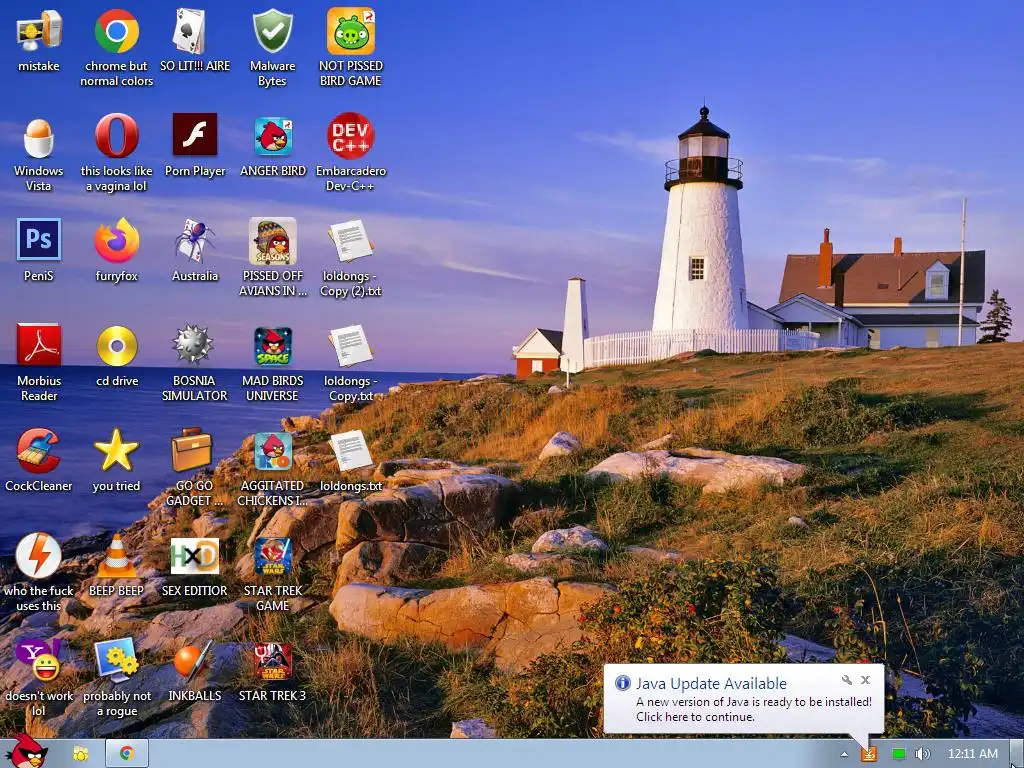The height and width of the screenshot is (768, 1024).
Task: Click the Show Desktop strip at the taskbar edge
Action: coord(1017,754)
